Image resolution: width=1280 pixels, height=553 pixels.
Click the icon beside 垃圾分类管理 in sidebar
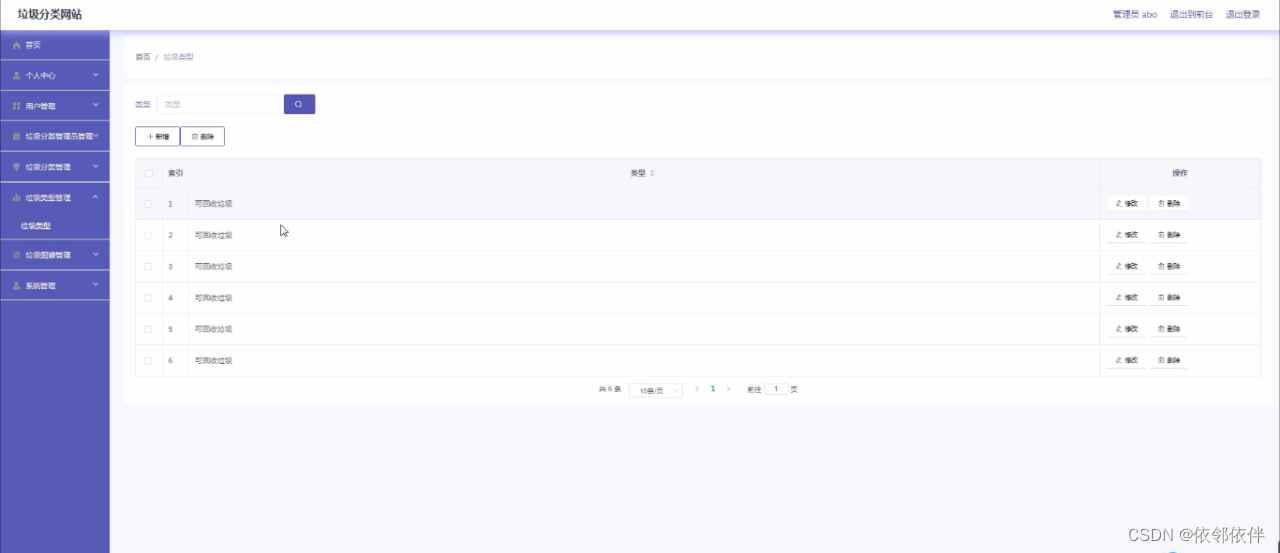click(16, 167)
